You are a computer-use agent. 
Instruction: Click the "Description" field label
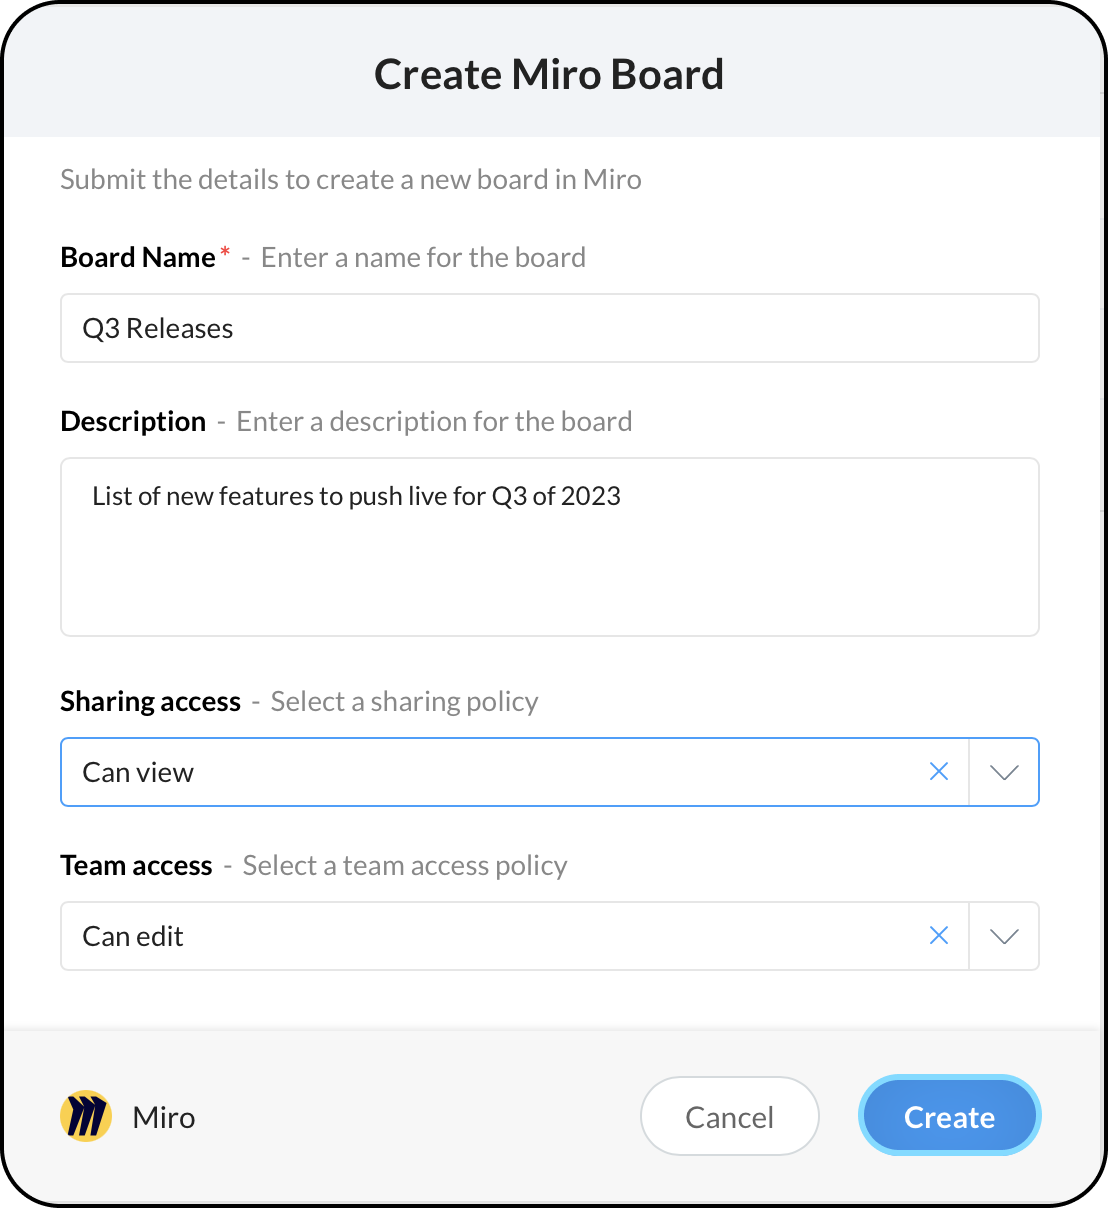(x=133, y=421)
